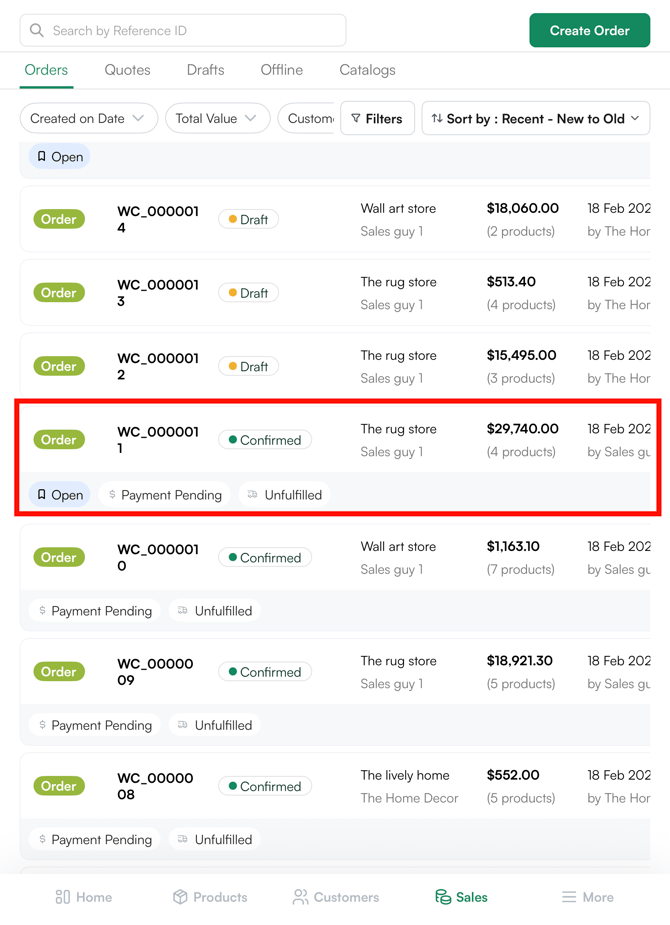Open the Created on Date filter dropdown
Image resolution: width=670 pixels, height=925 pixels.
pos(88,118)
